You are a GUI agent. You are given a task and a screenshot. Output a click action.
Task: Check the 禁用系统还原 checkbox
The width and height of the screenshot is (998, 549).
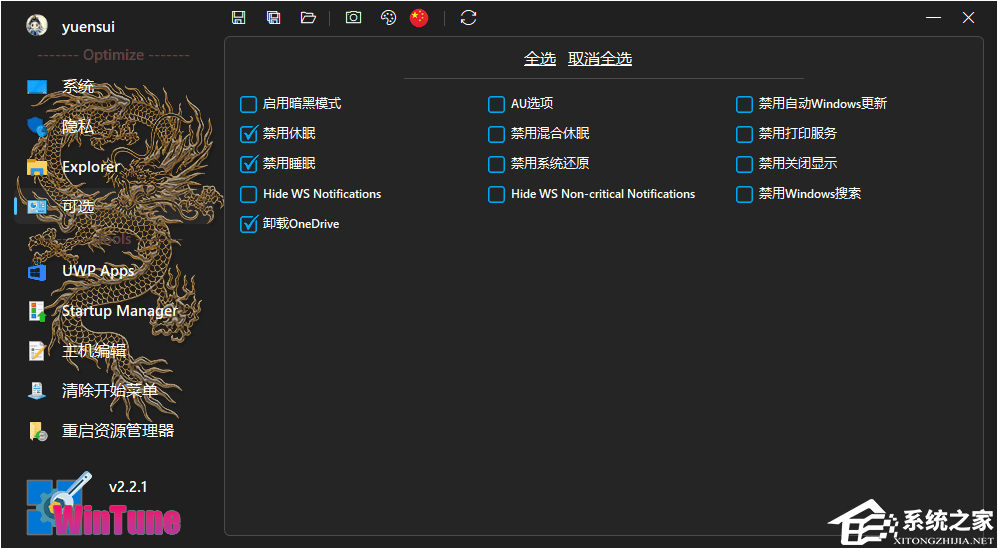click(496, 164)
